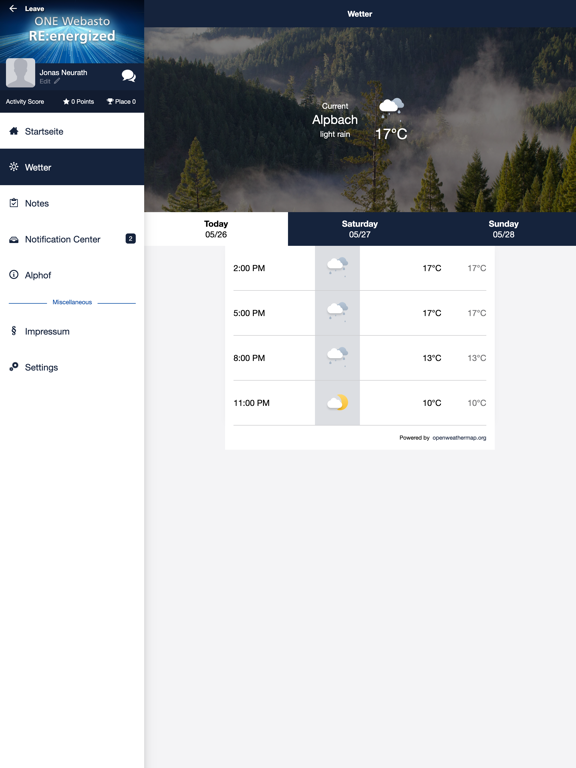Click the Edit profile text
The image size is (576, 768).
click(x=45, y=81)
